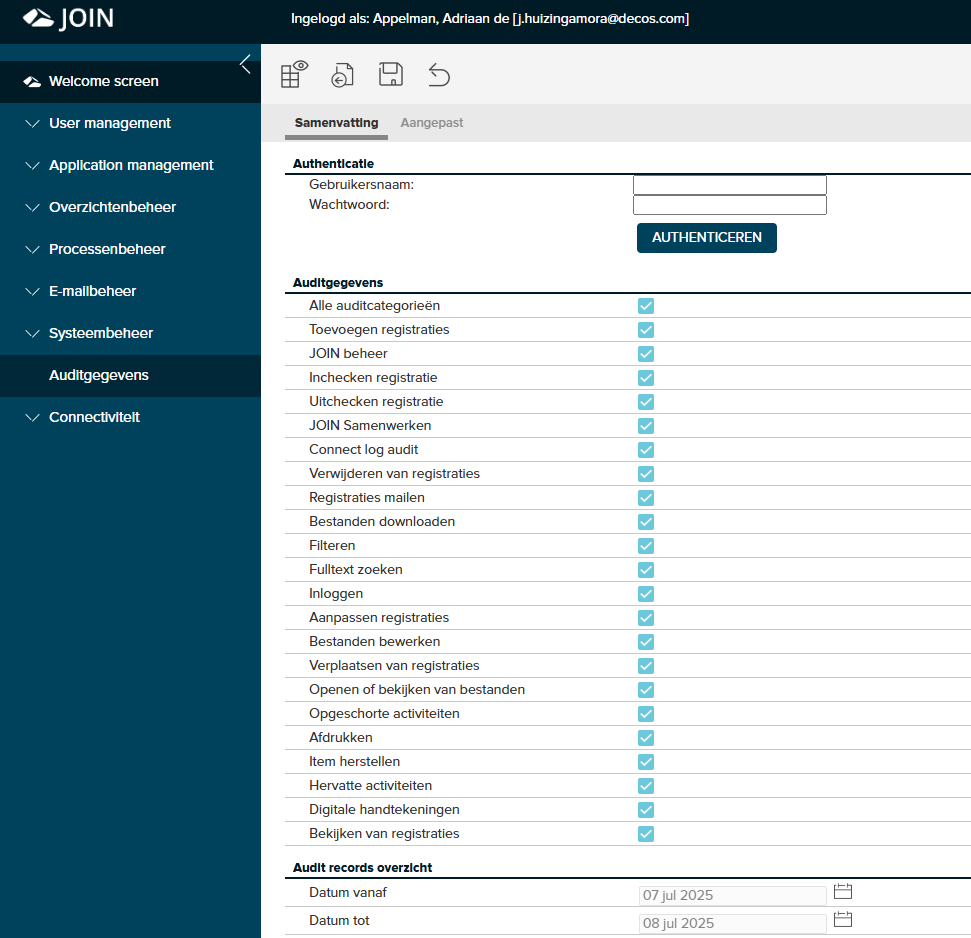Viewport: 971px width, 938px height.
Task: Expand Connectiviteit in the sidebar
Action: (94, 417)
